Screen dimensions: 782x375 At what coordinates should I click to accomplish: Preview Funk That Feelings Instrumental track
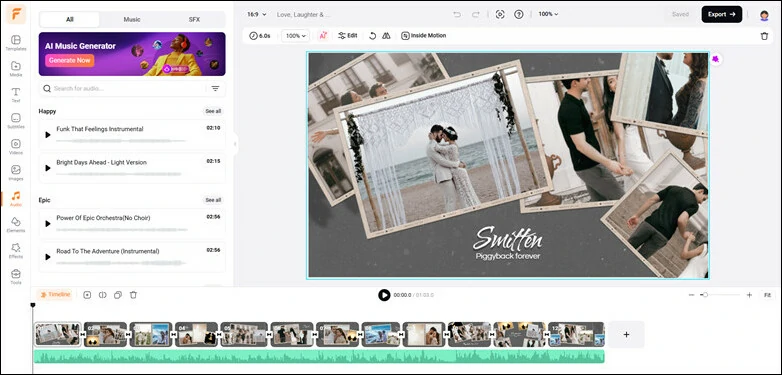[x=48, y=135]
